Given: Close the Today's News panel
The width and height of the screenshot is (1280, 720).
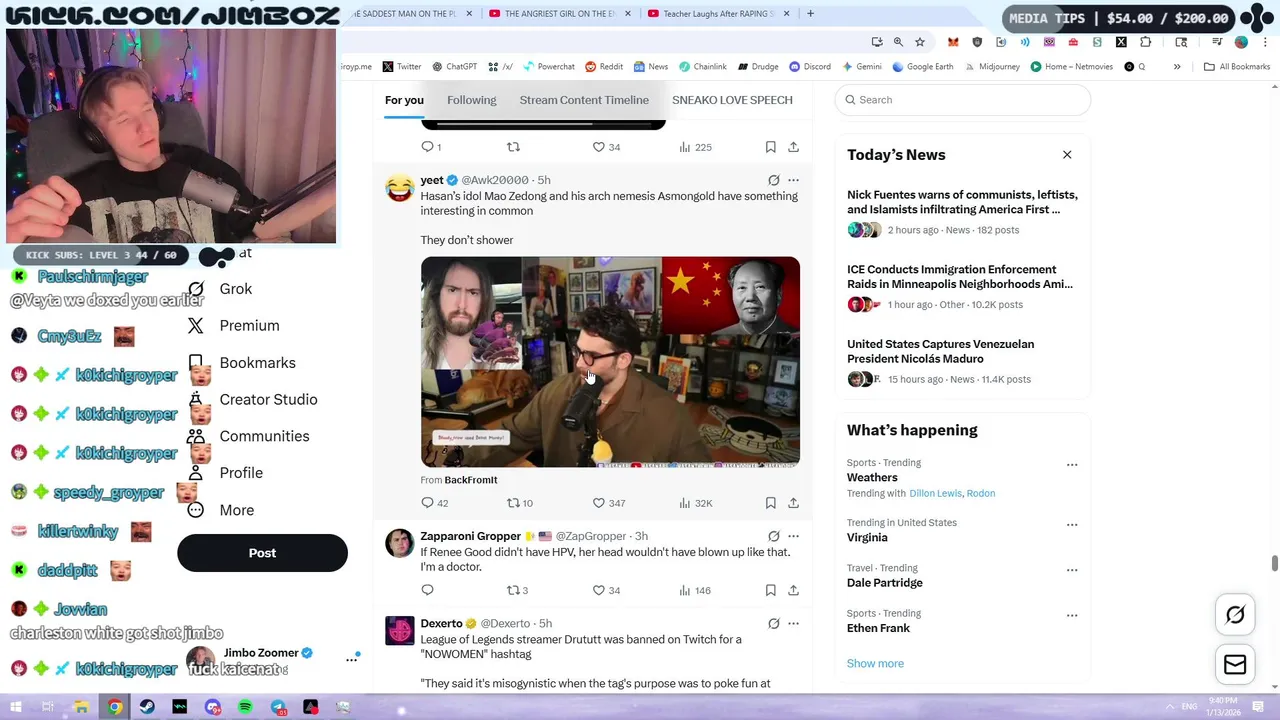Looking at the screenshot, I should (1067, 155).
